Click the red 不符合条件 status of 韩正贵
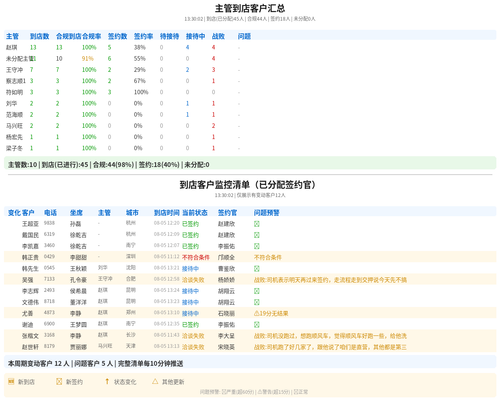500x414 pixels. (196, 257)
